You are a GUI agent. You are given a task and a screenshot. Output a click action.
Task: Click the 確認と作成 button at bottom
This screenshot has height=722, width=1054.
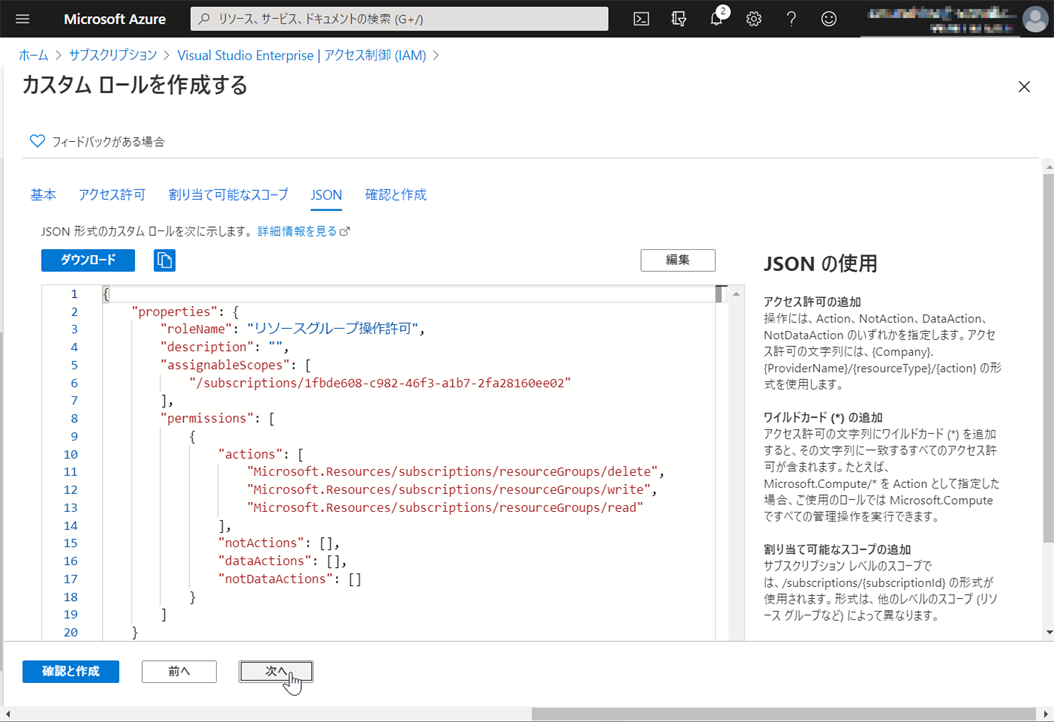point(71,672)
